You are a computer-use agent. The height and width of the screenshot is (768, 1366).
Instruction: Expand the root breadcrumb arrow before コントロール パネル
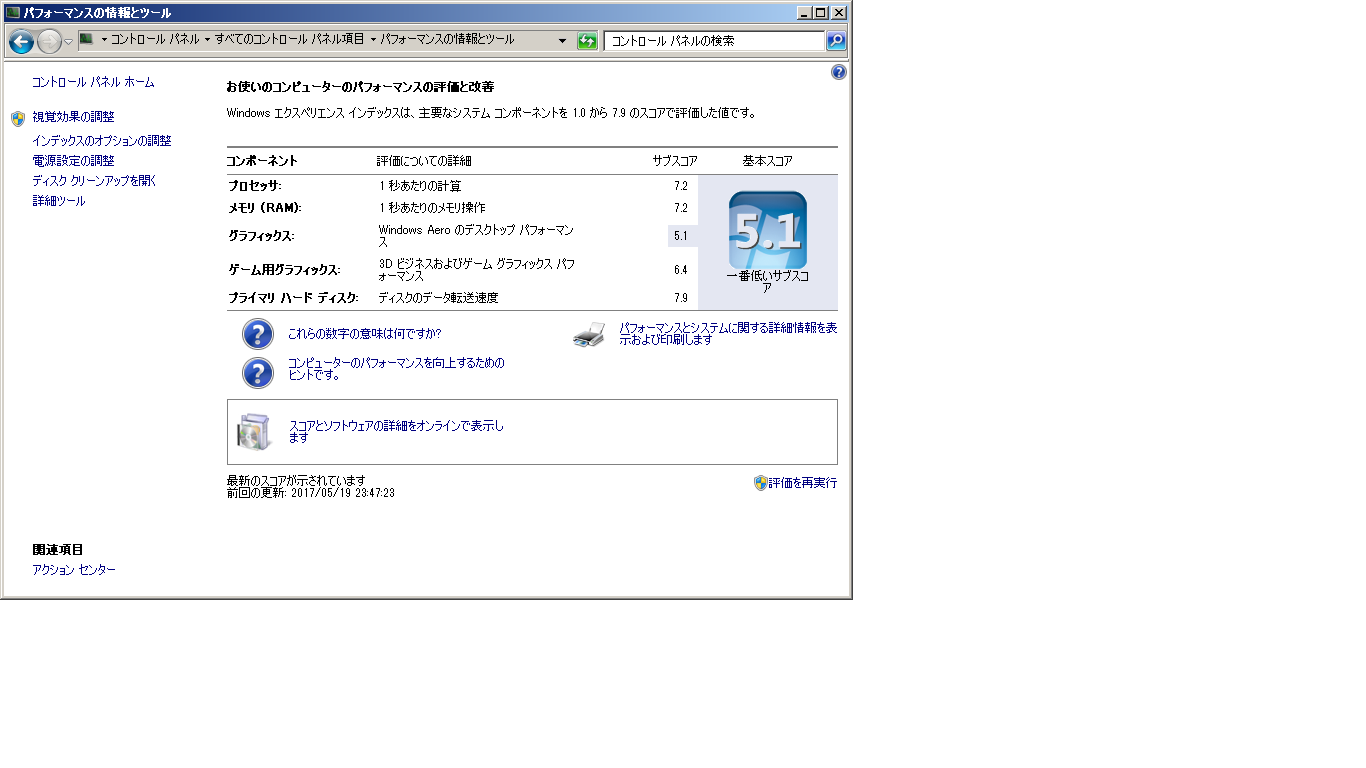(x=104, y=40)
